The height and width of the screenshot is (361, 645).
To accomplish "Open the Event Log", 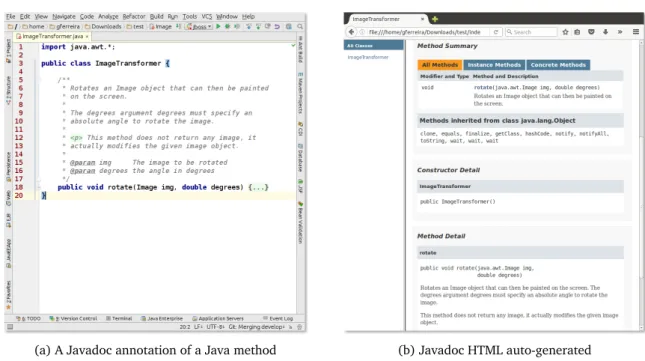I will 278,318.
